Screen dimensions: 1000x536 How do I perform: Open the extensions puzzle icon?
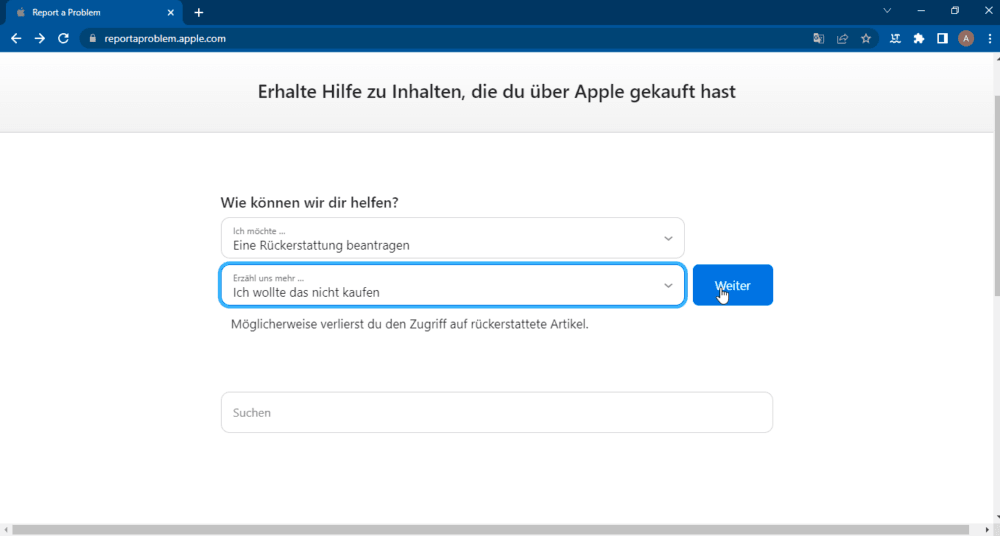pyautogui.click(x=919, y=38)
